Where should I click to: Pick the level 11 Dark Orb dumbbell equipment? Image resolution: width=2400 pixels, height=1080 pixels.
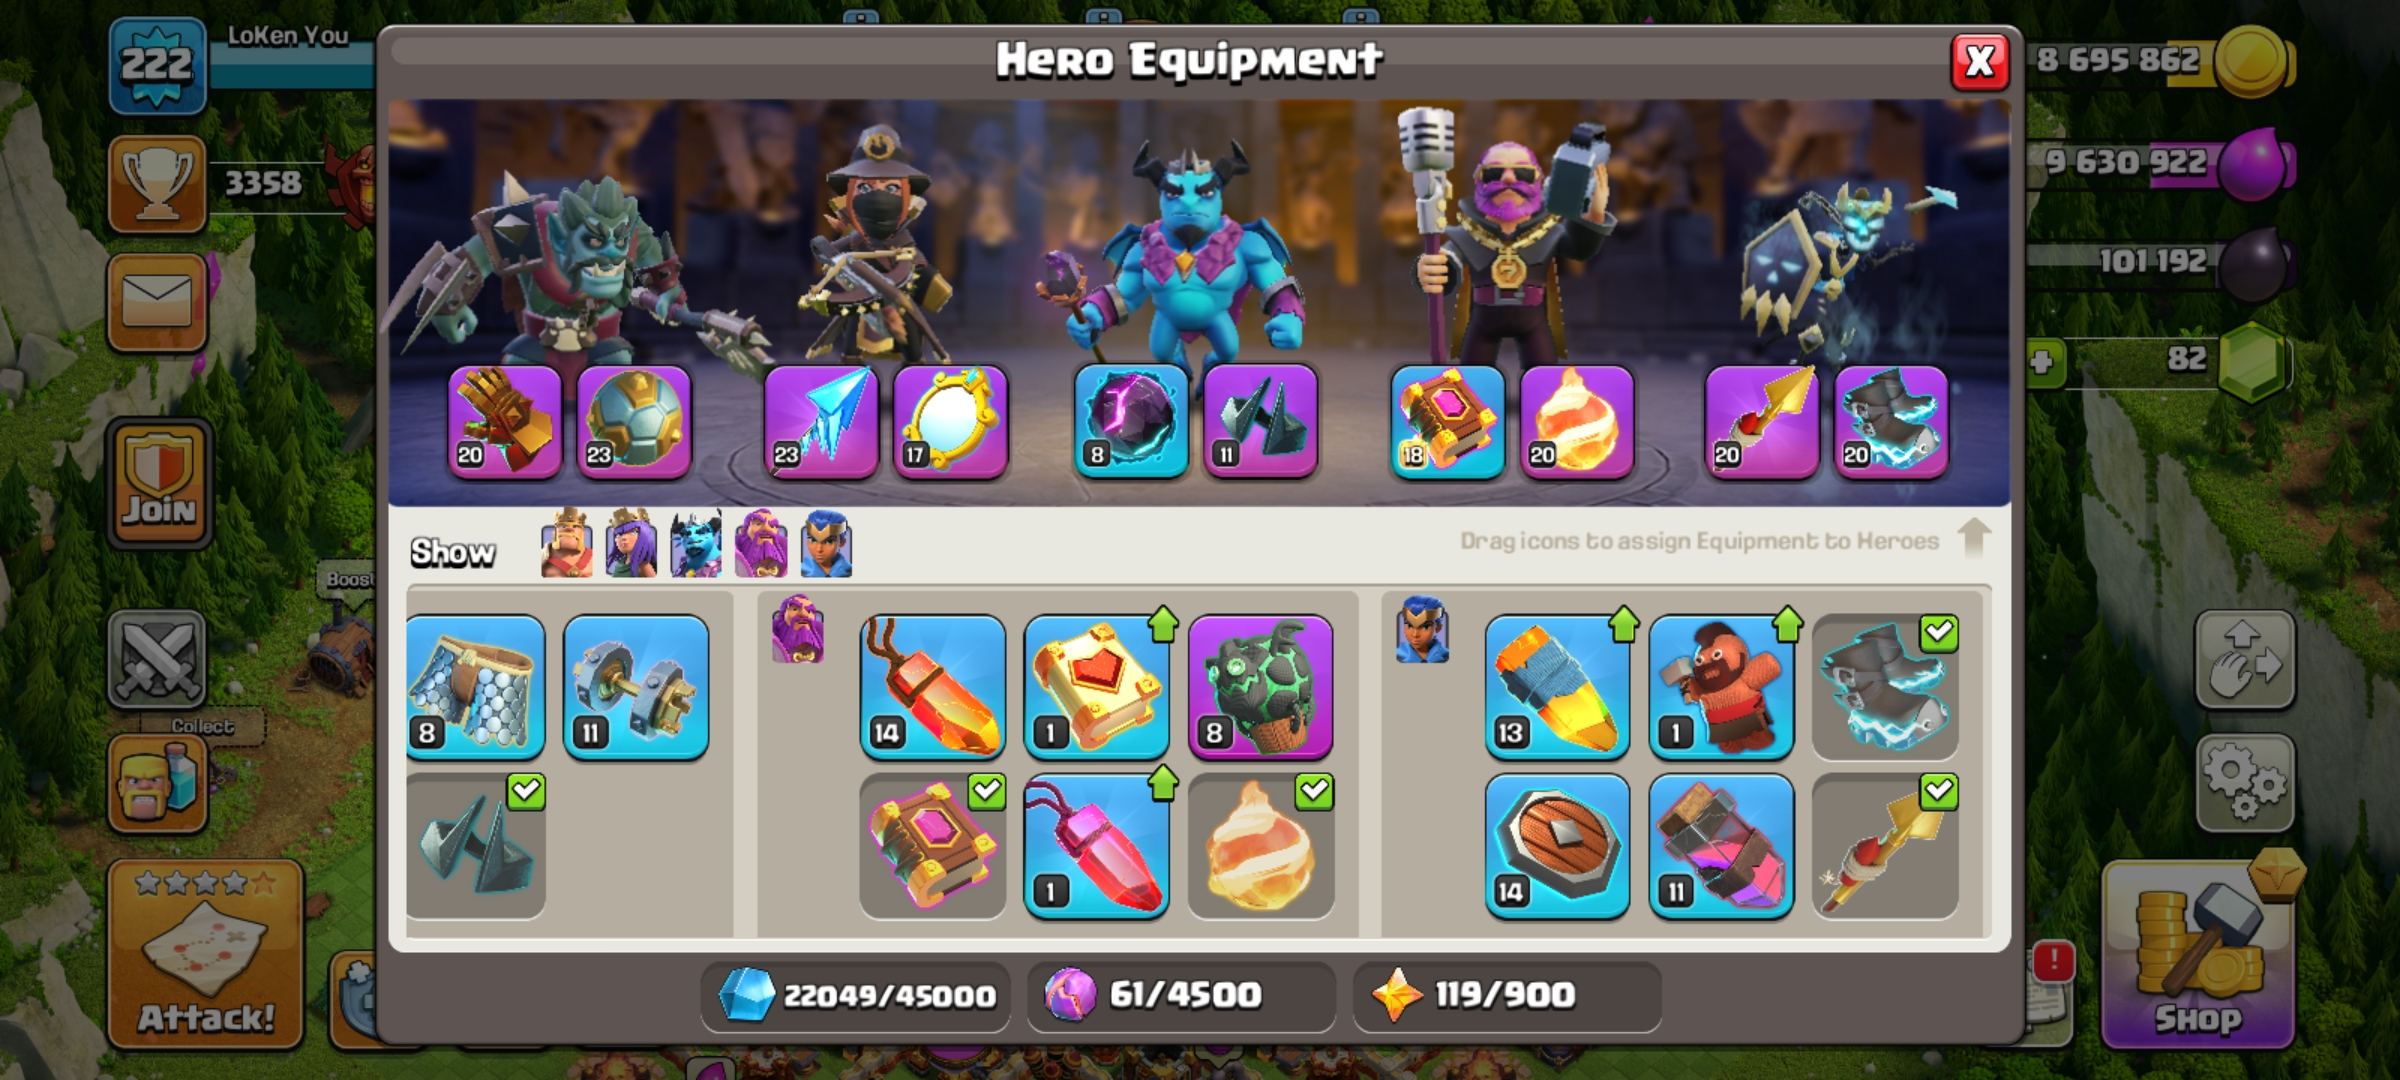click(636, 687)
